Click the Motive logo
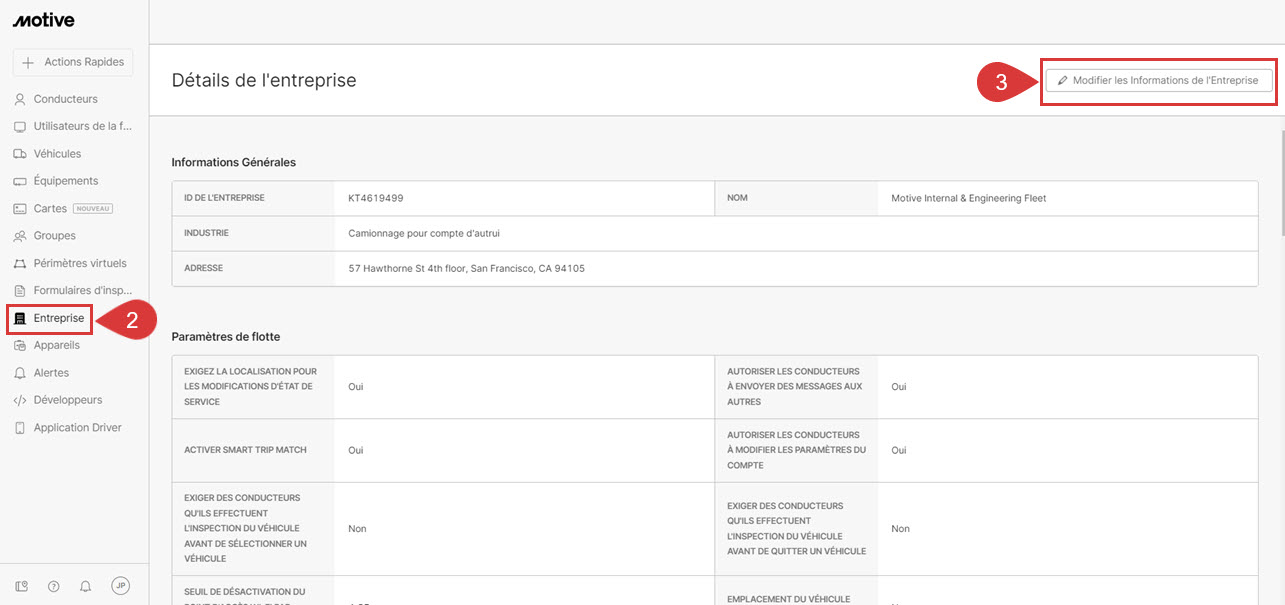Screen dimensions: 1285x605 click(x=43, y=20)
